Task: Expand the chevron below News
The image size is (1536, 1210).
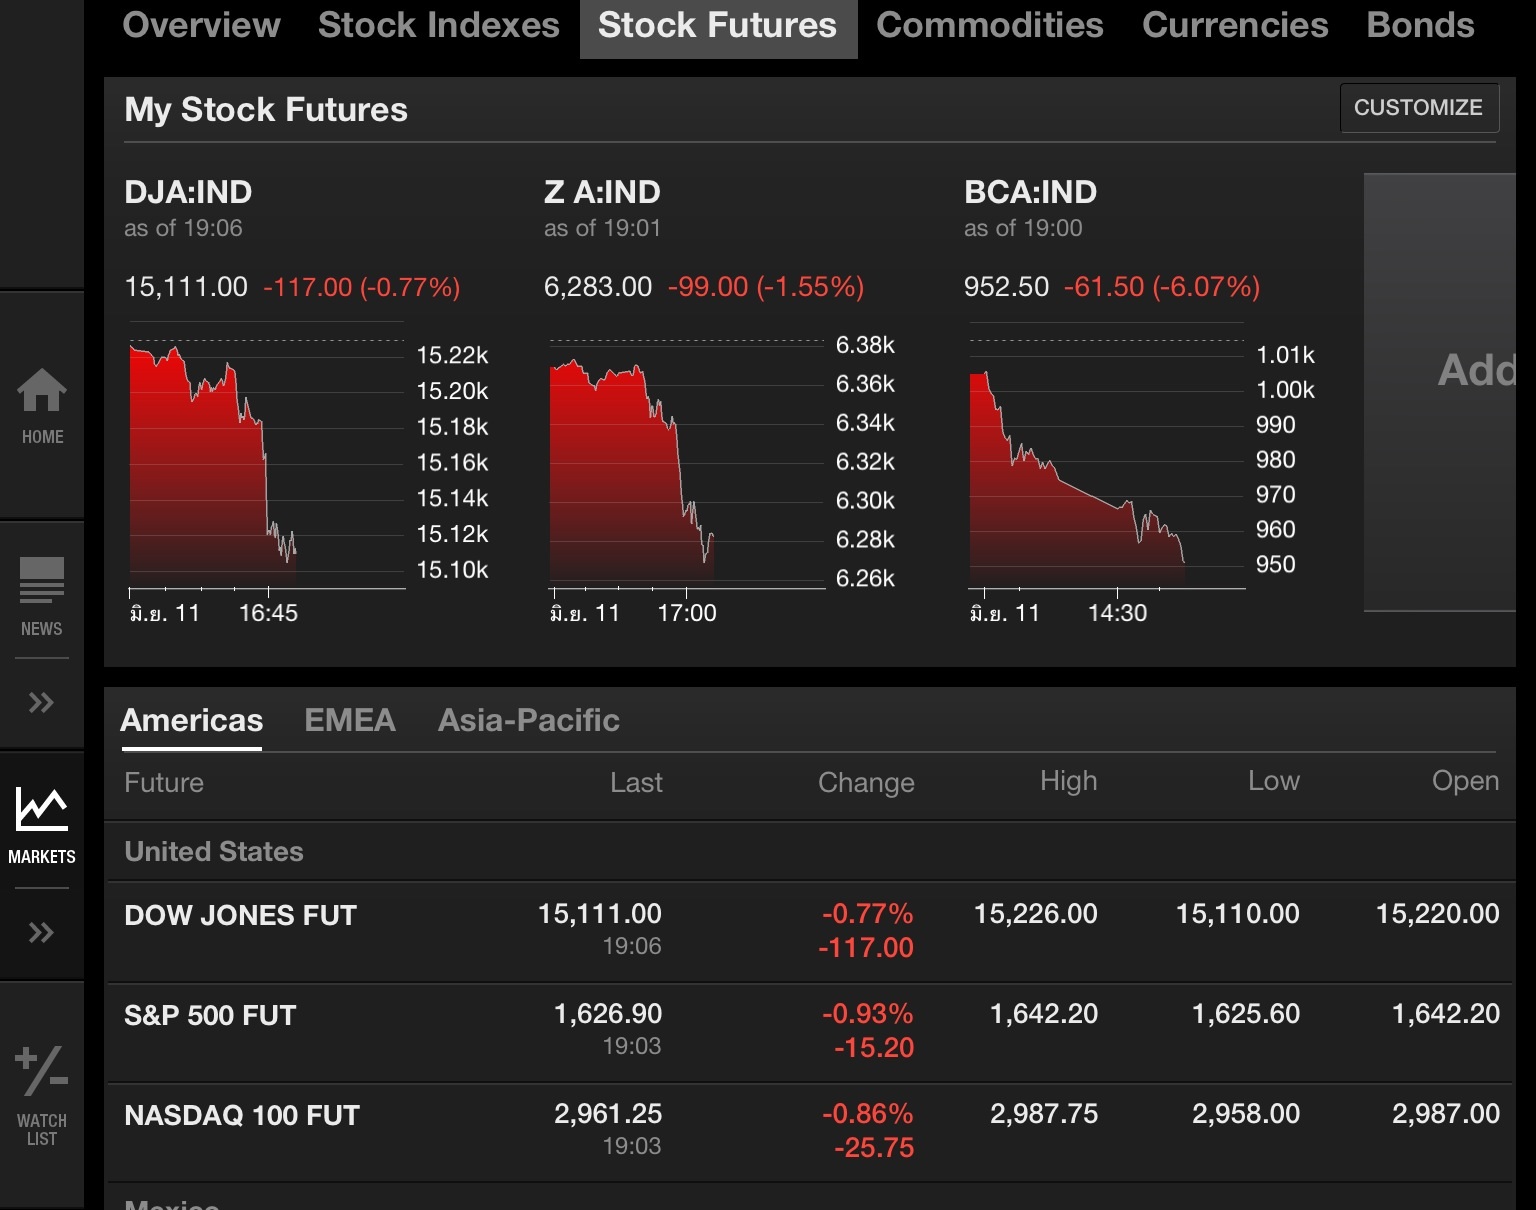Action: [41, 702]
